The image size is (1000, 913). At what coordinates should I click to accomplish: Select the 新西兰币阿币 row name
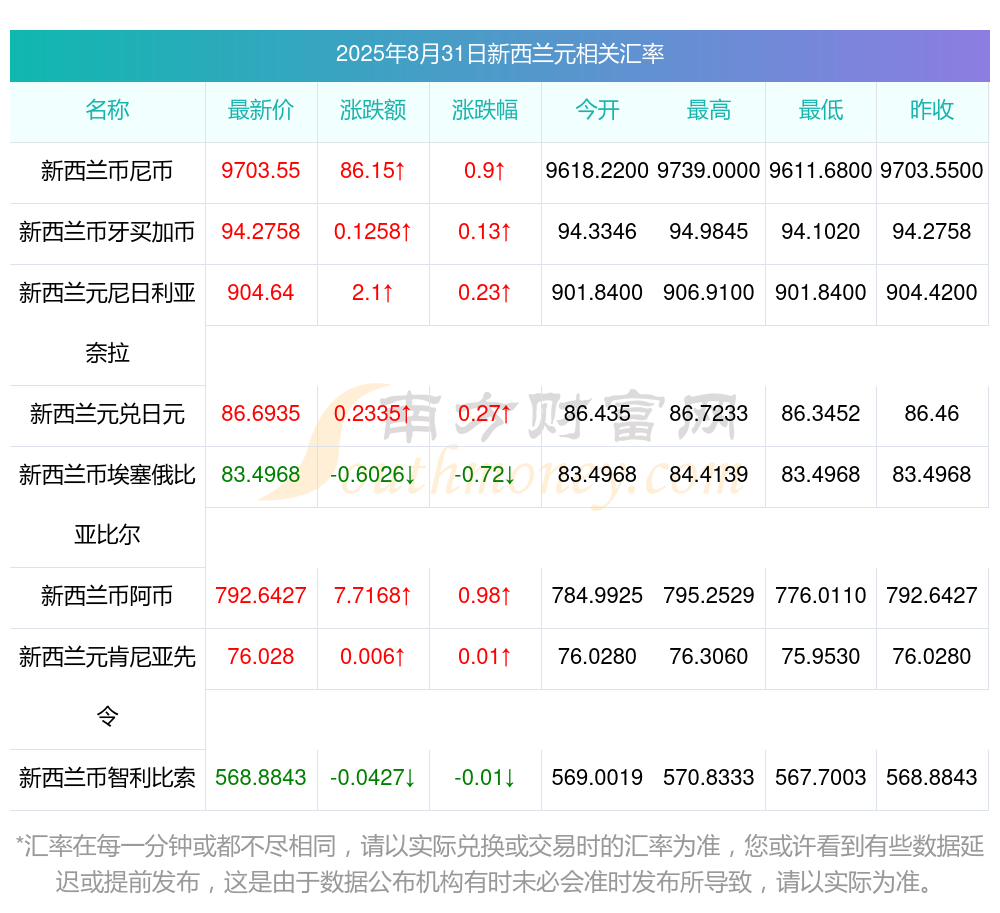pos(107,596)
